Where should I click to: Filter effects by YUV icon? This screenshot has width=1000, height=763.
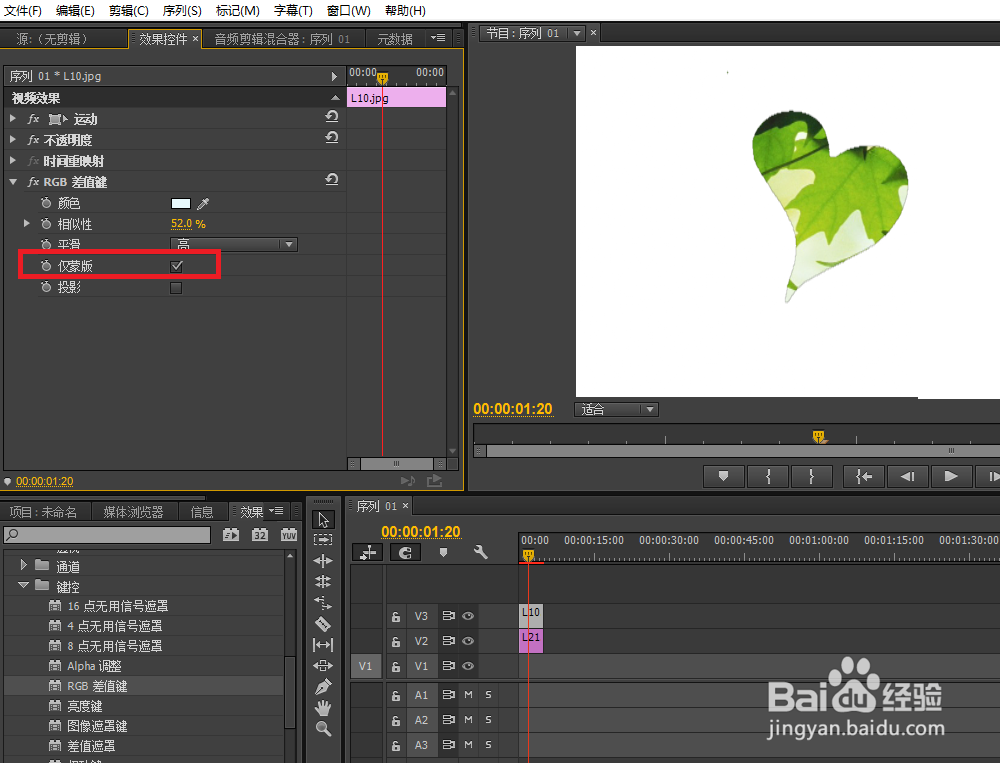pyautogui.click(x=289, y=535)
